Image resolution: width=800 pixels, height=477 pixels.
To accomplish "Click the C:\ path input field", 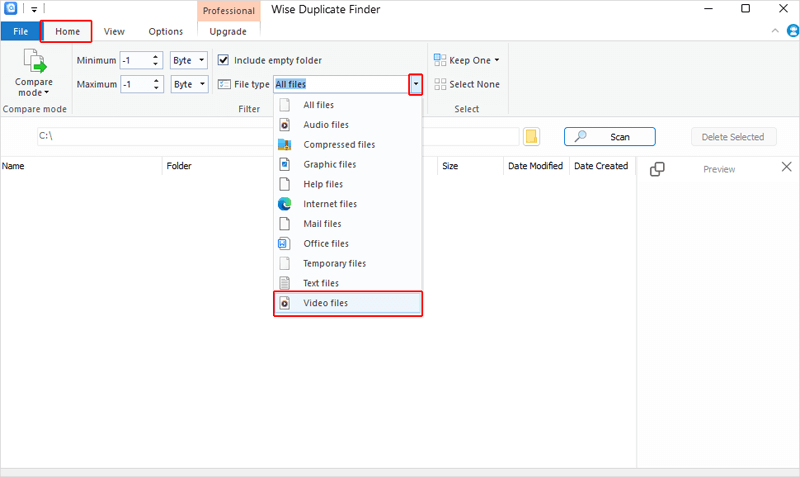I will (x=278, y=136).
